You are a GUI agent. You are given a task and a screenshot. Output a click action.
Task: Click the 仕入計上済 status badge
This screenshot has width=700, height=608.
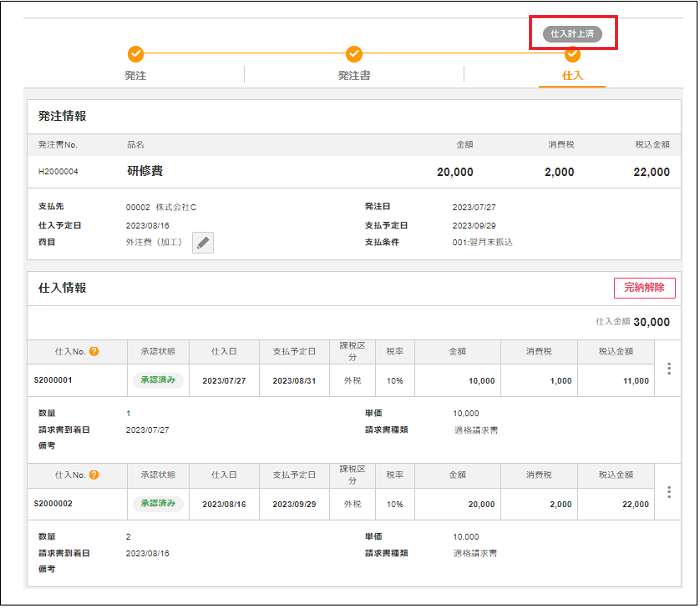(572, 34)
